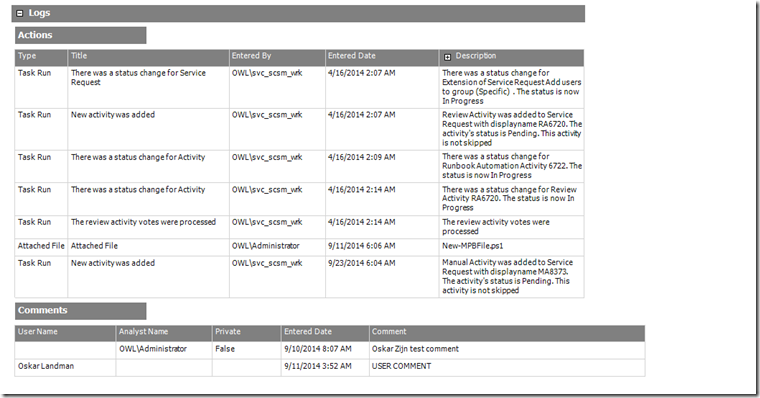
Task: Select the 'There was a status change for Service Request' title
Action: tap(148, 87)
